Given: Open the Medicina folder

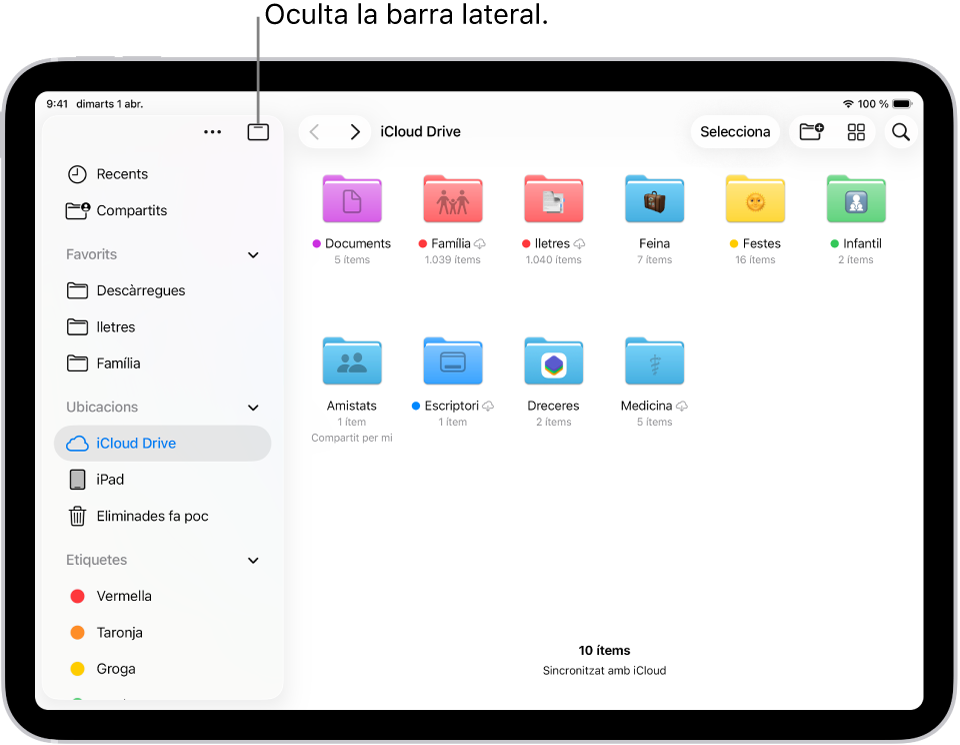Looking at the screenshot, I should (x=654, y=361).
